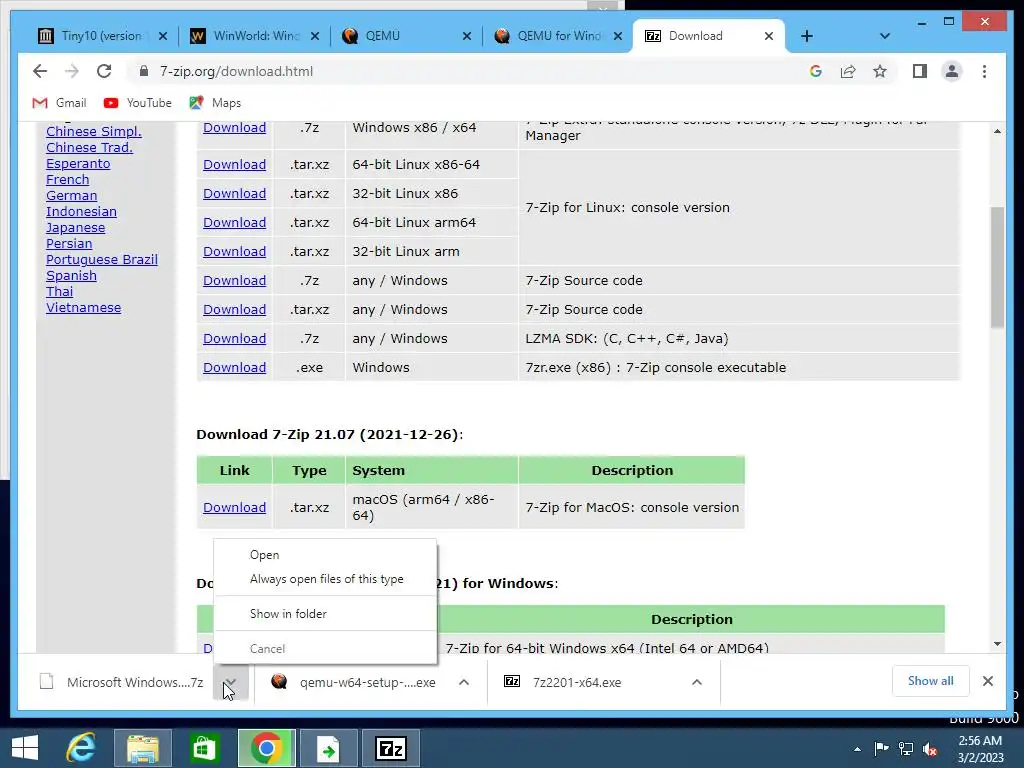This screenshot has width=1024, height=768.
Task: Click the muted volume tray icon
Action: pos(930,749)
